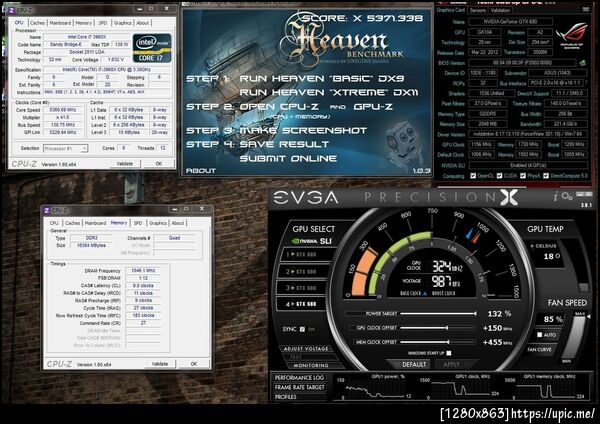Adjust the Mem Clock Offset slider
Viewport: 600px width, 424px height.
pyautogui.click(x=438, y=342)
